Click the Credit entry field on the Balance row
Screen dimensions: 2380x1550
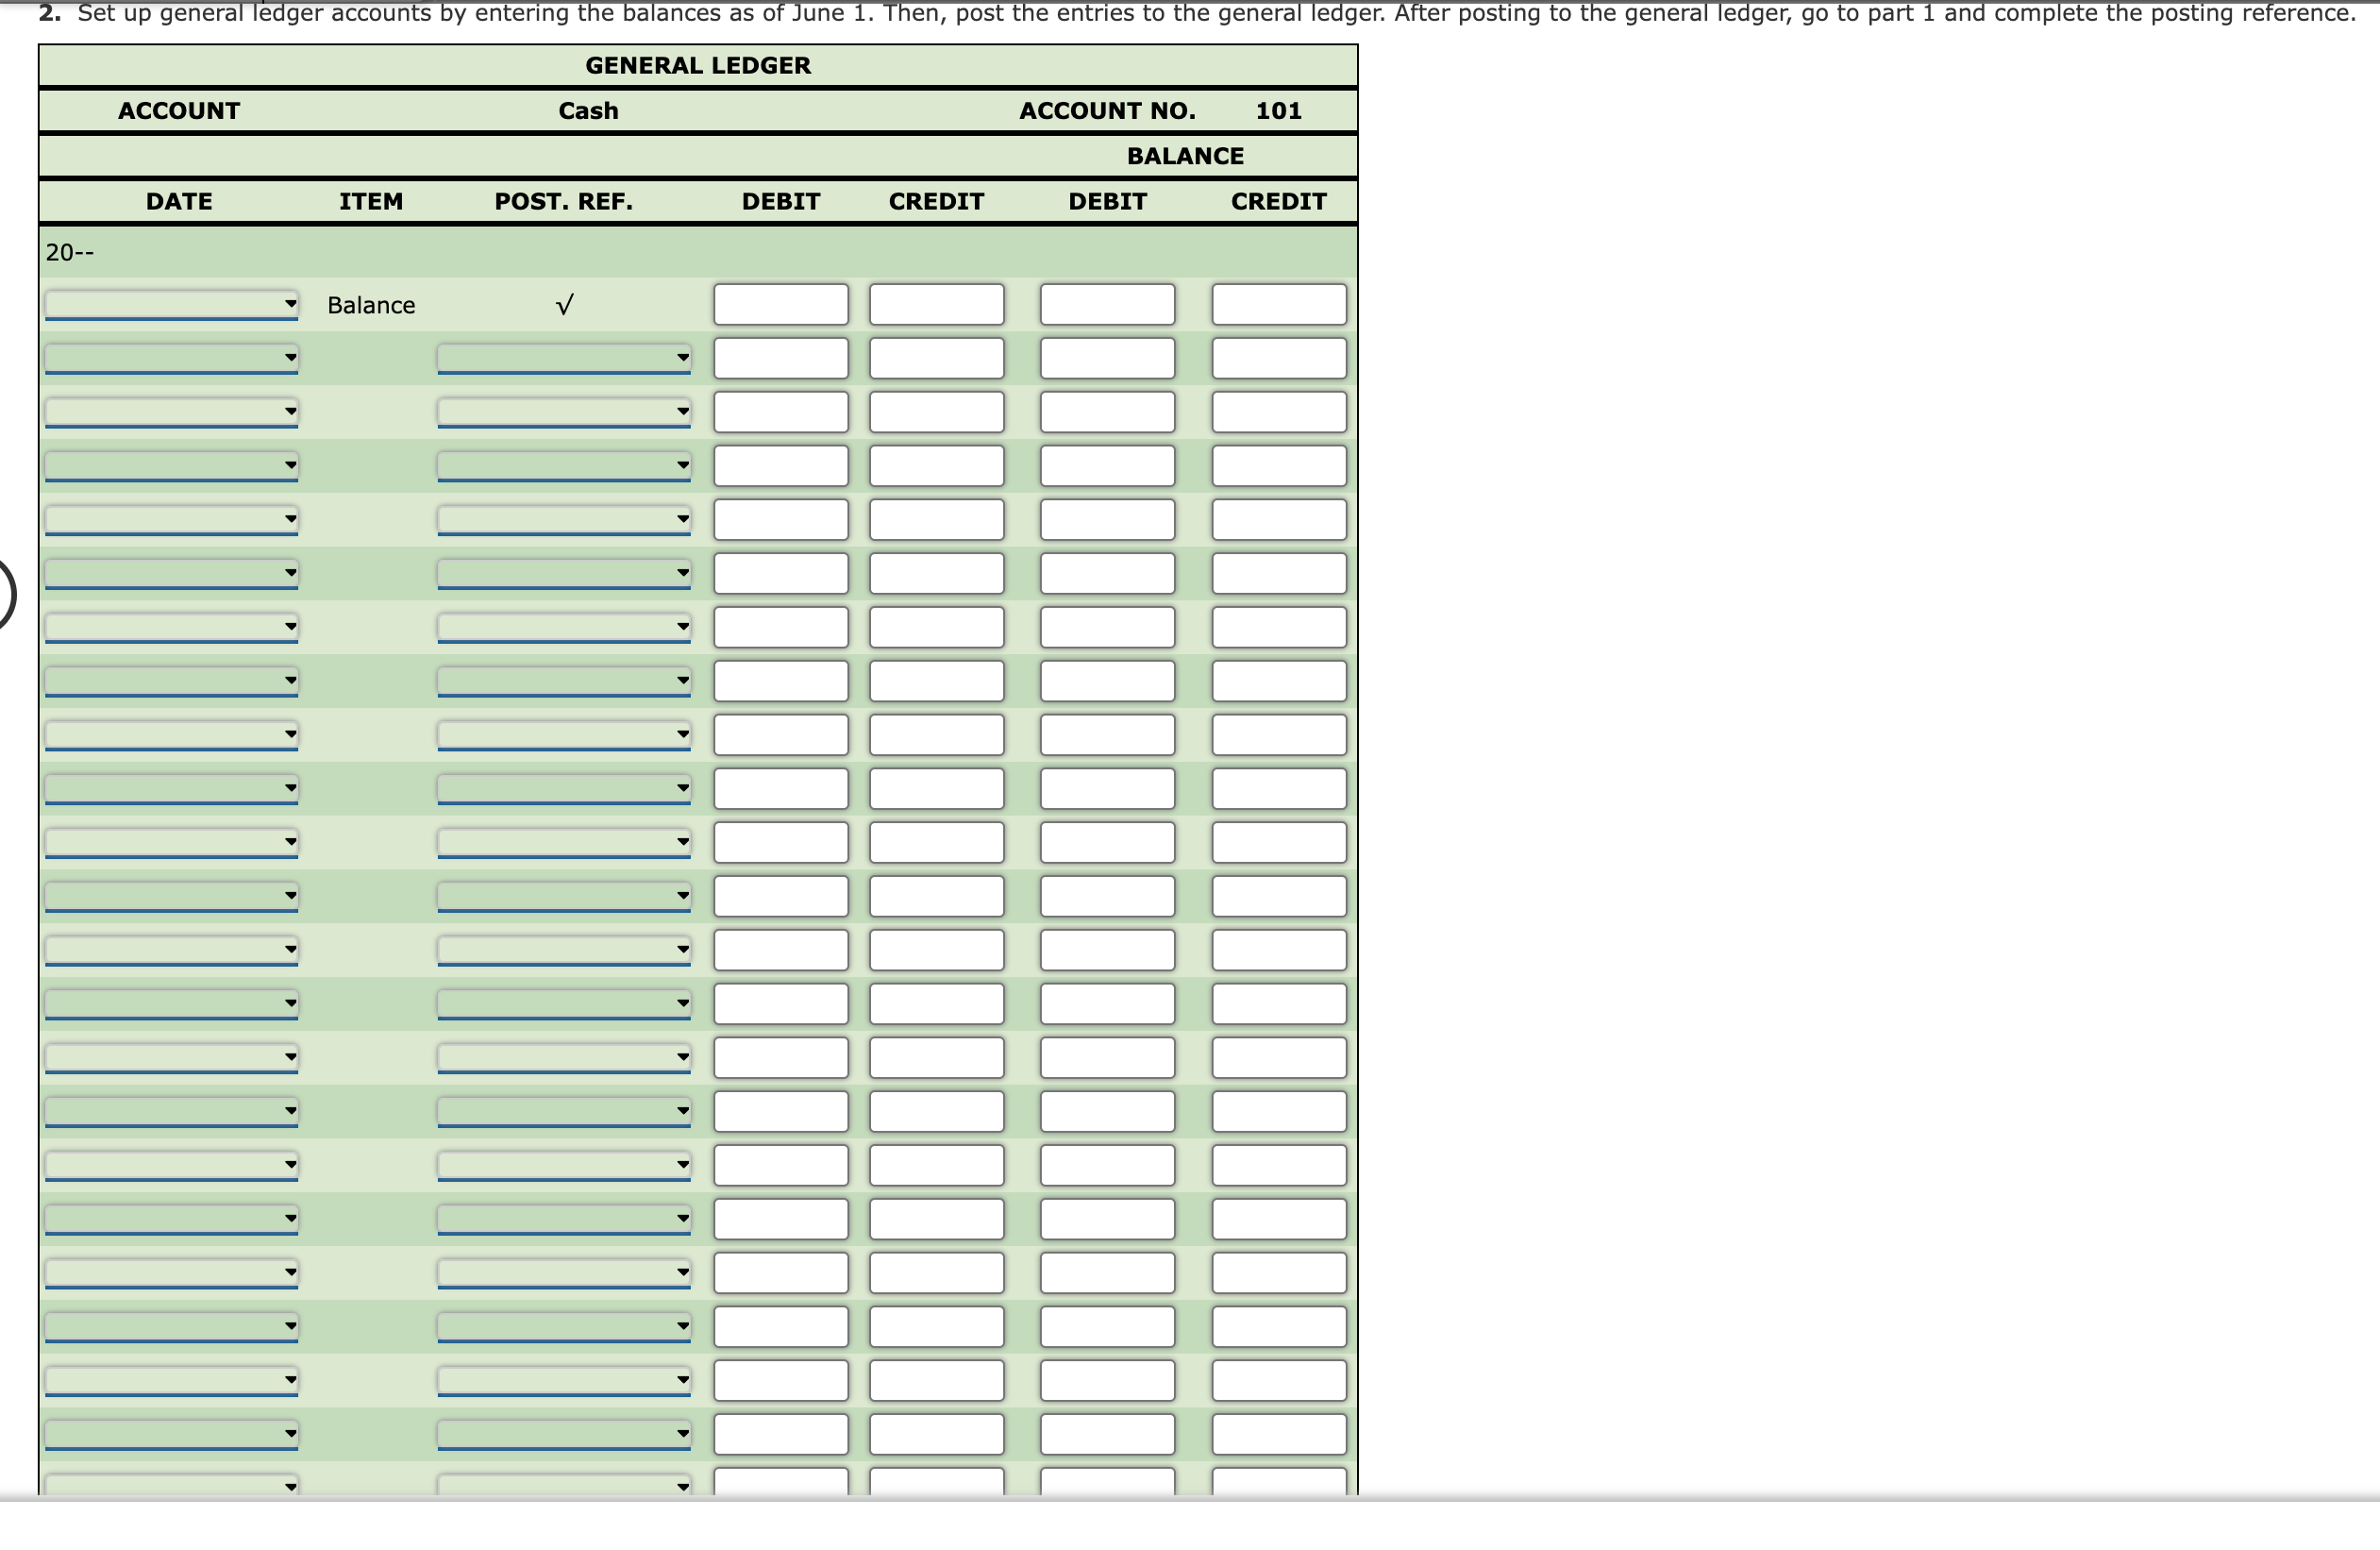(936, 304)
